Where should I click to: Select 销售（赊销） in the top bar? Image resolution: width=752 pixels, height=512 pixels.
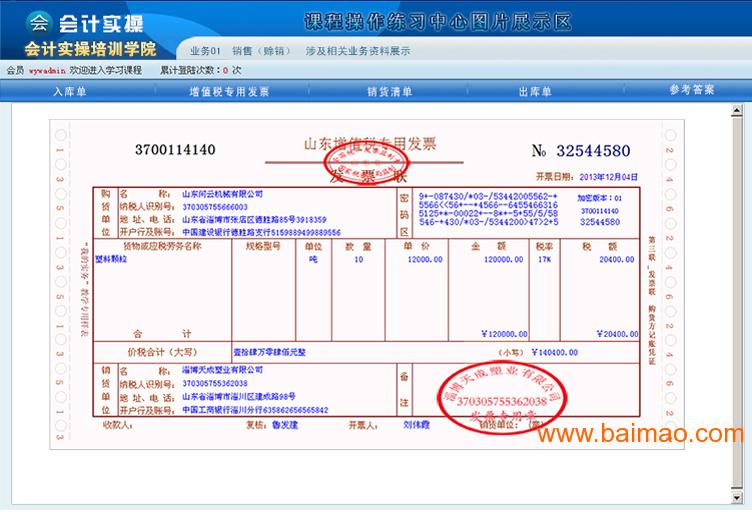pos(256,50)
